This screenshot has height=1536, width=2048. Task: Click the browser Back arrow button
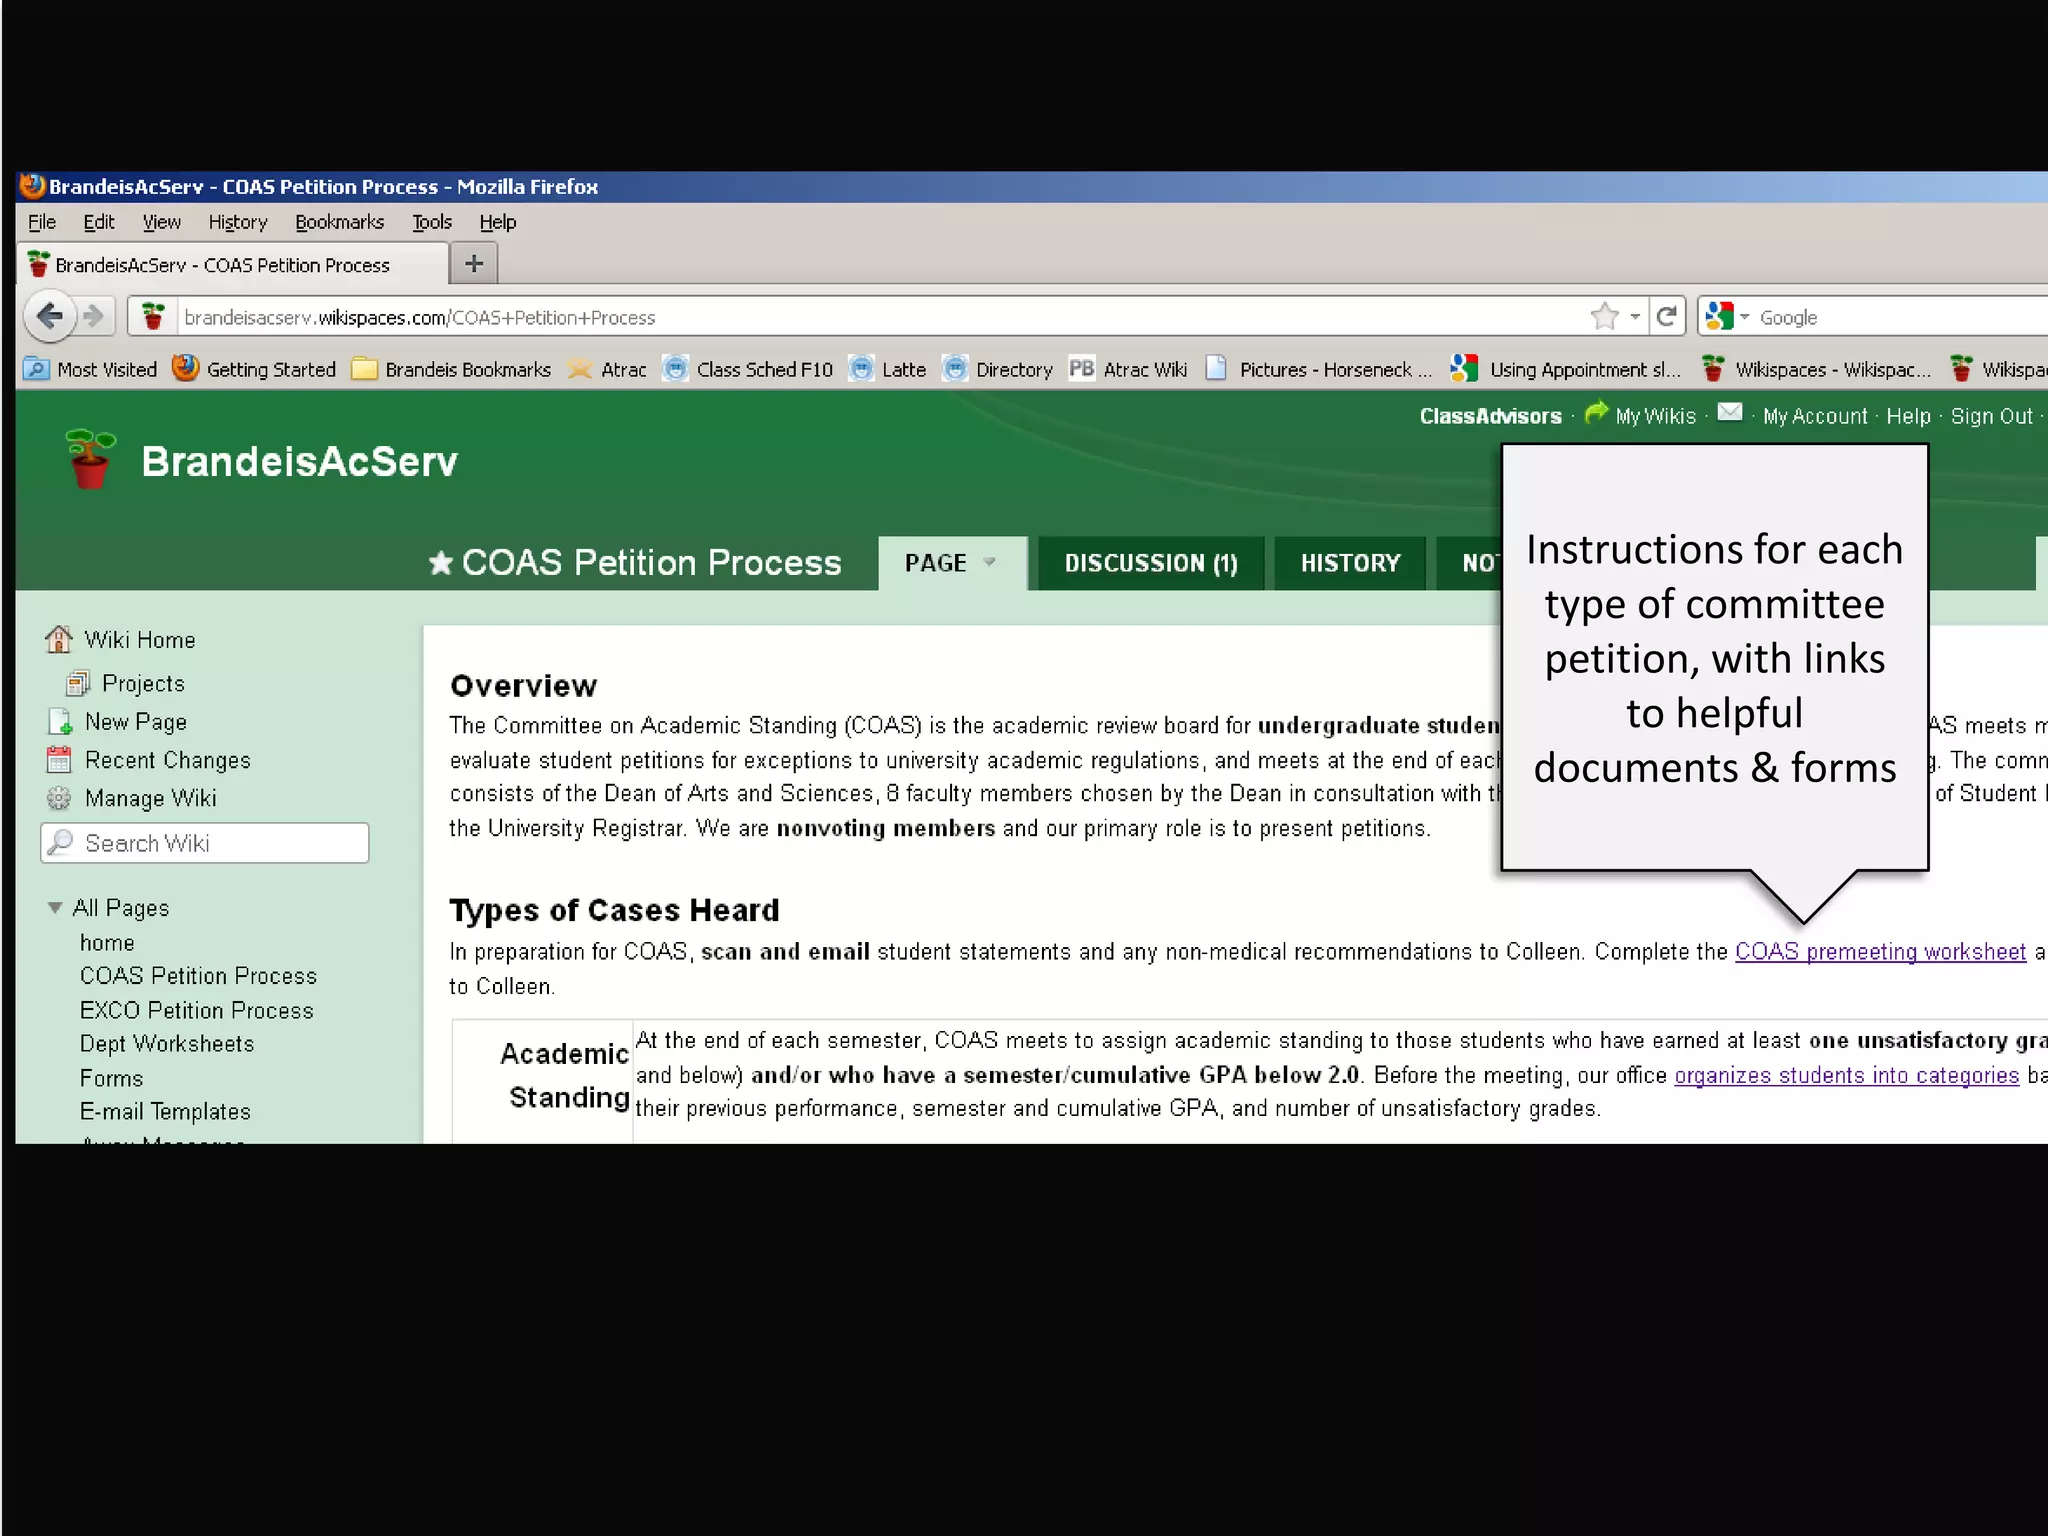pos(49,316)
